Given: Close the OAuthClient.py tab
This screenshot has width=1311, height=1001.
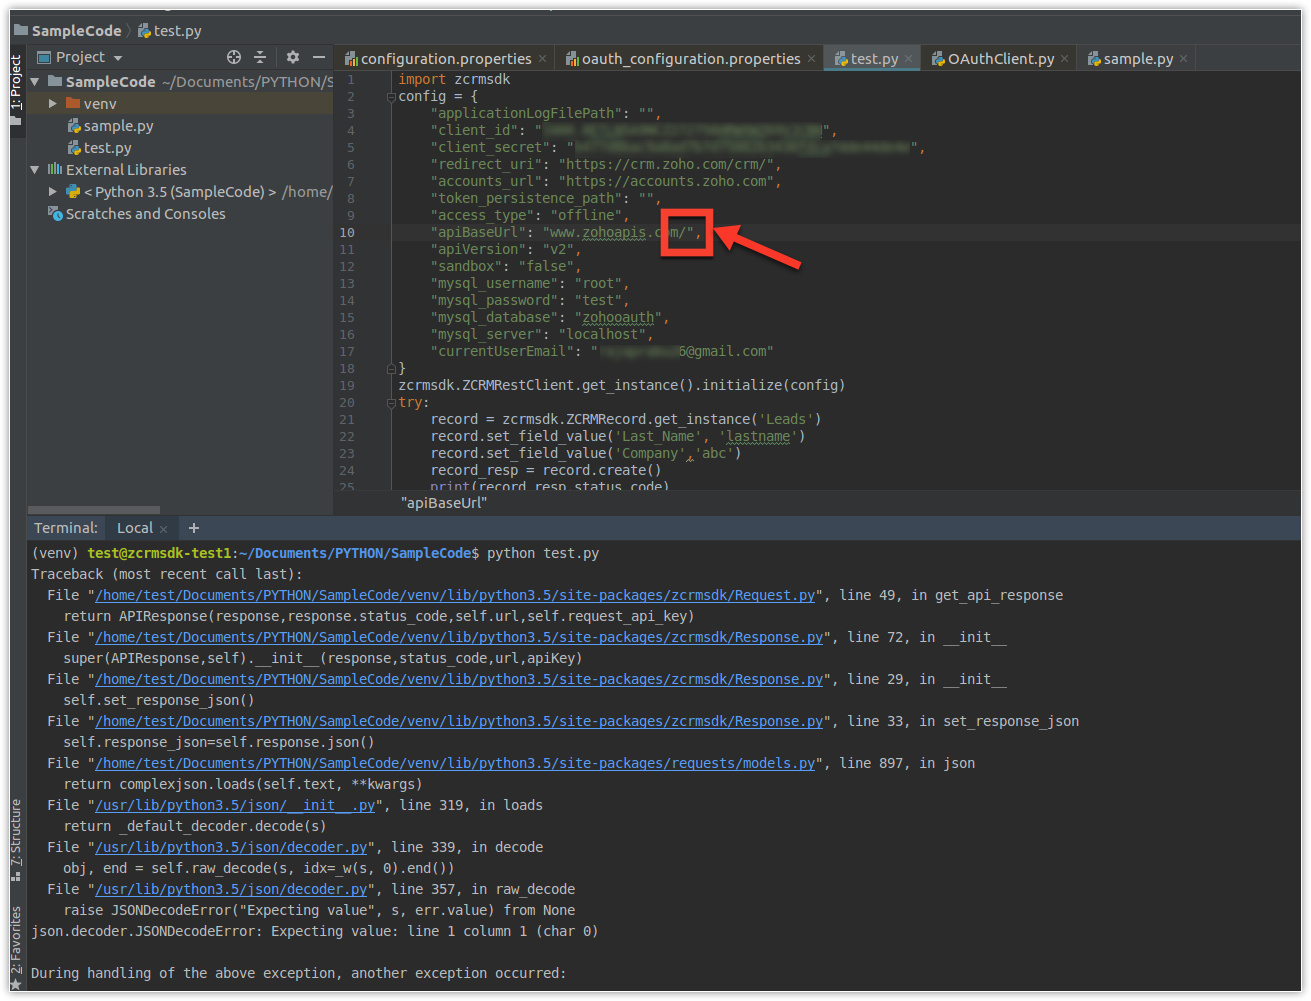Looking at the screenshot, I should point(1065,59).
